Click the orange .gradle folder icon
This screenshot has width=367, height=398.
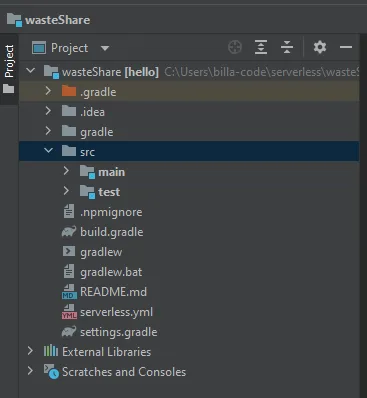(69, 91)
